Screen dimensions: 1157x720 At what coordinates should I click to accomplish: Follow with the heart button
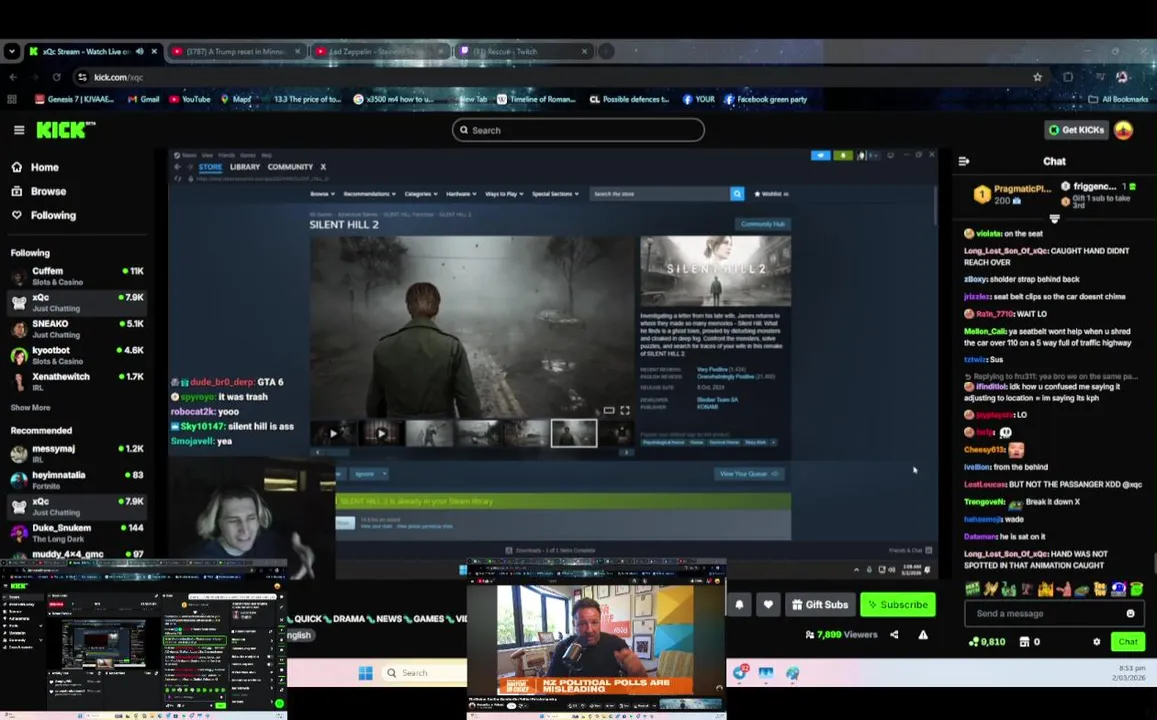tap(768, 604)
